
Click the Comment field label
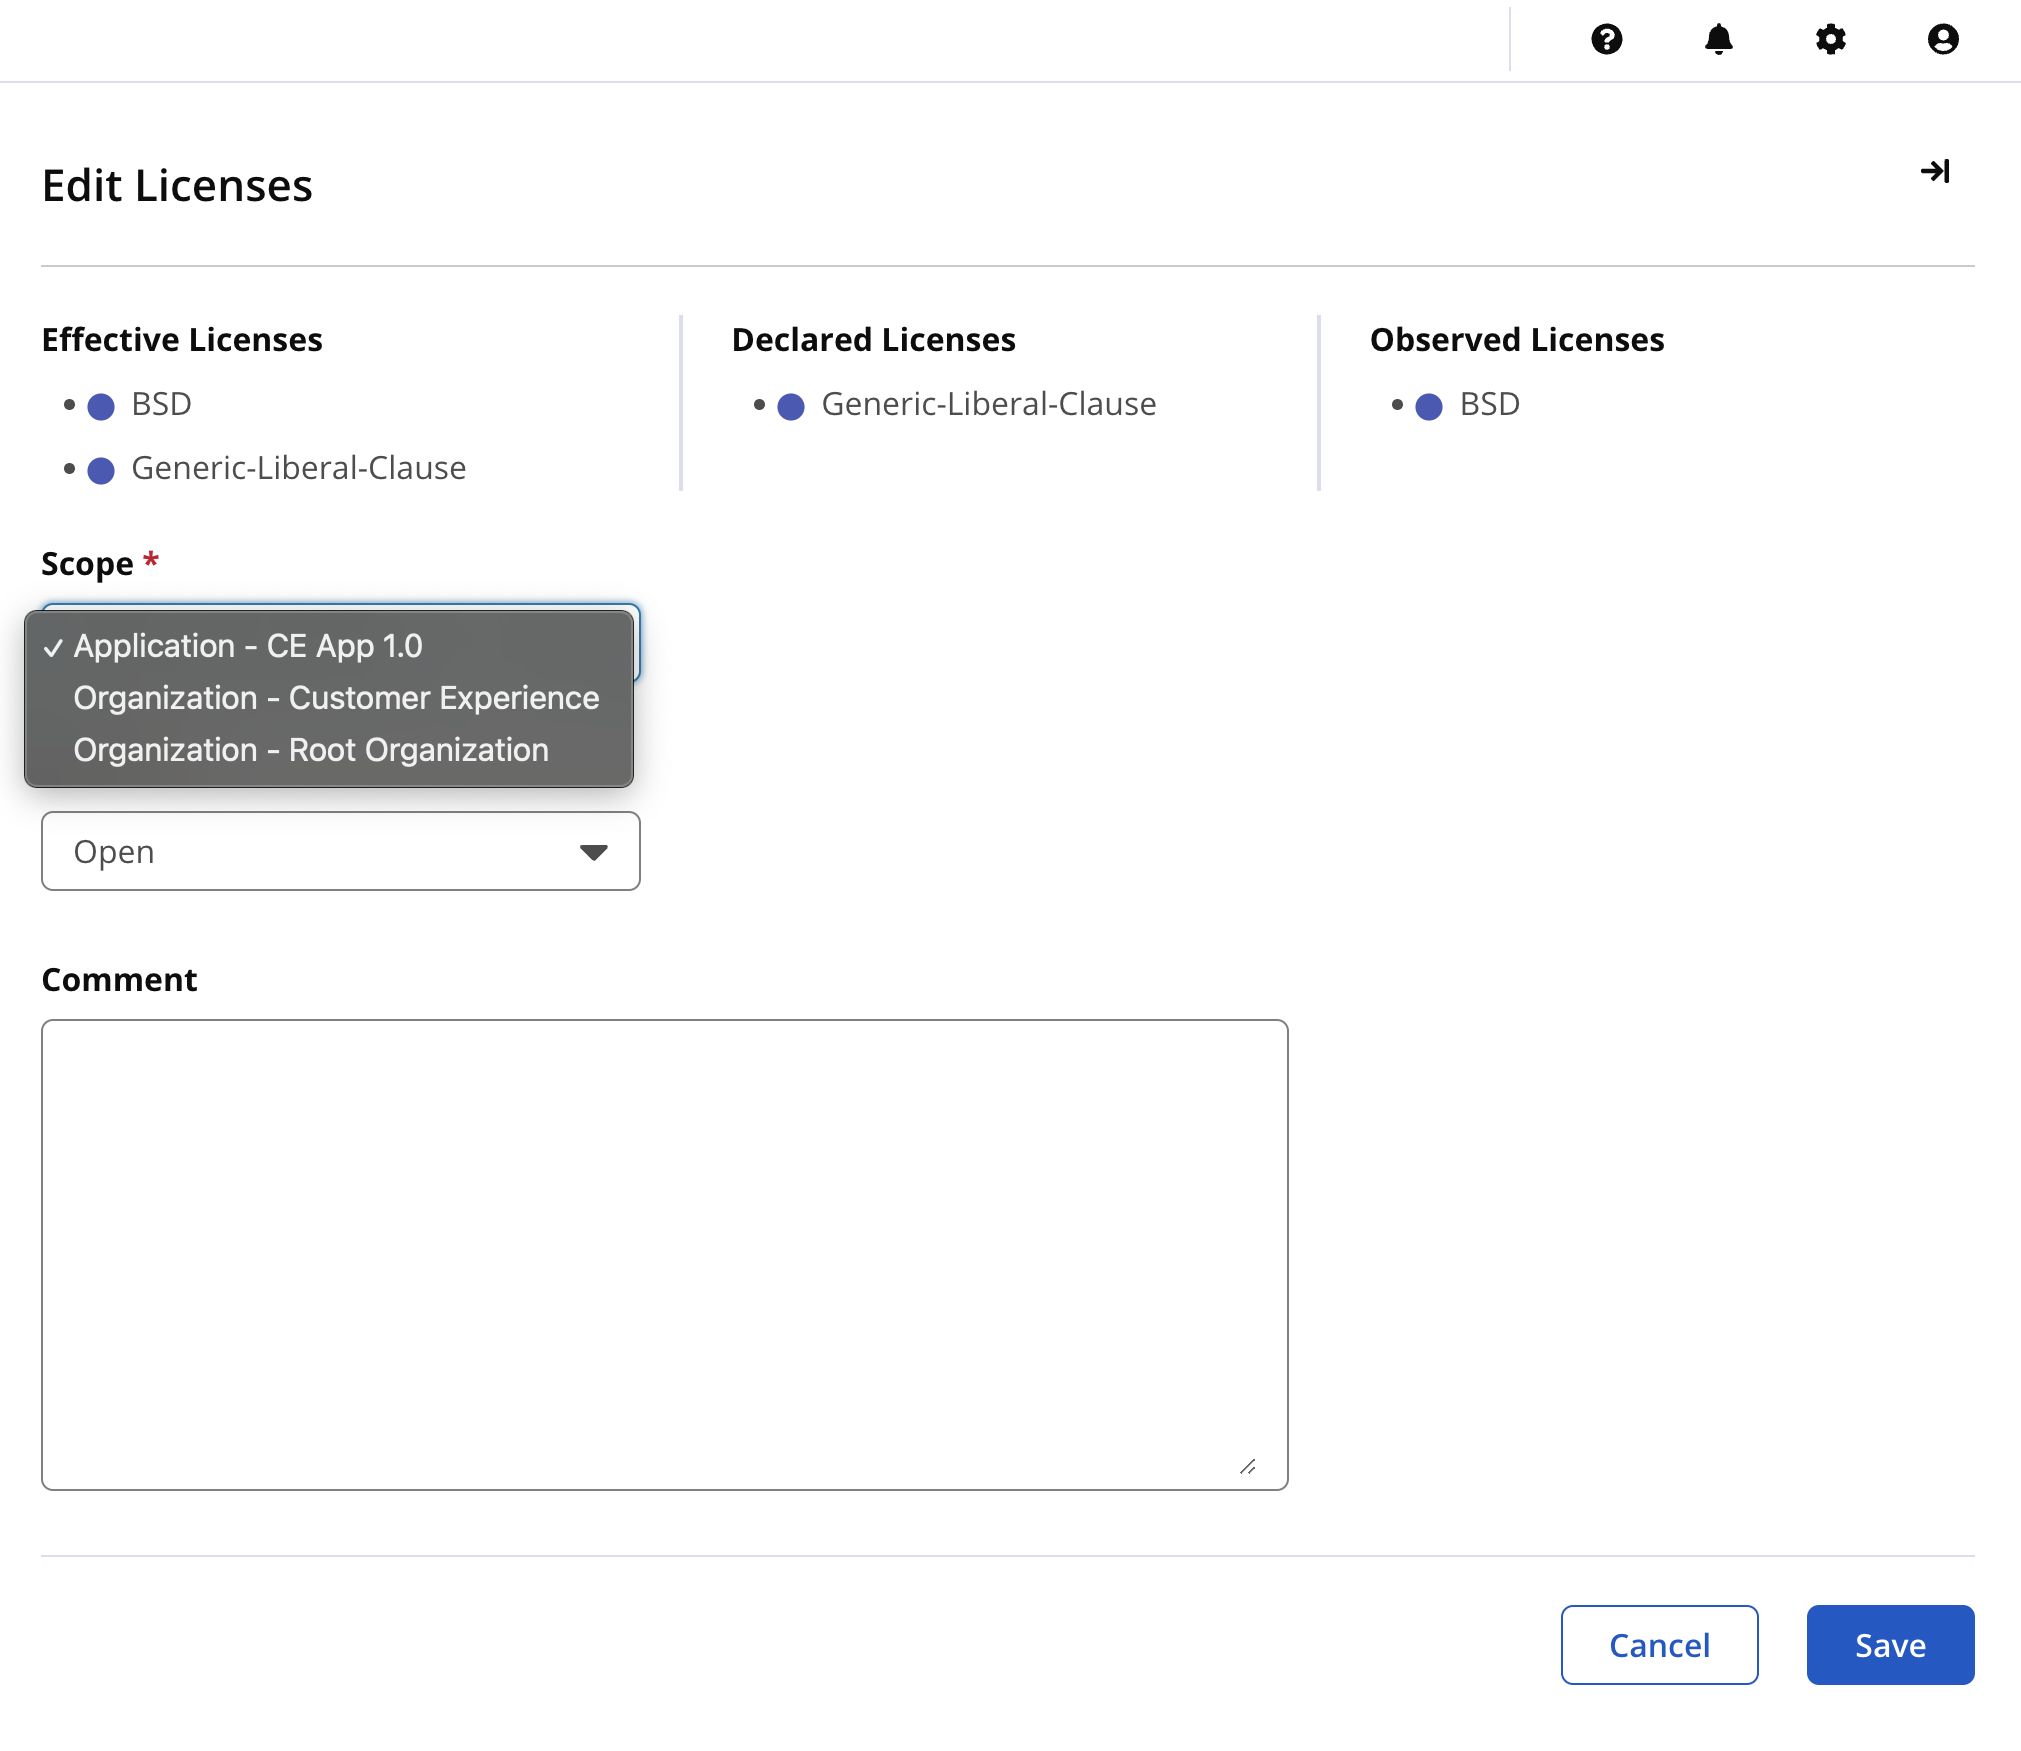[x=119, y=980]
